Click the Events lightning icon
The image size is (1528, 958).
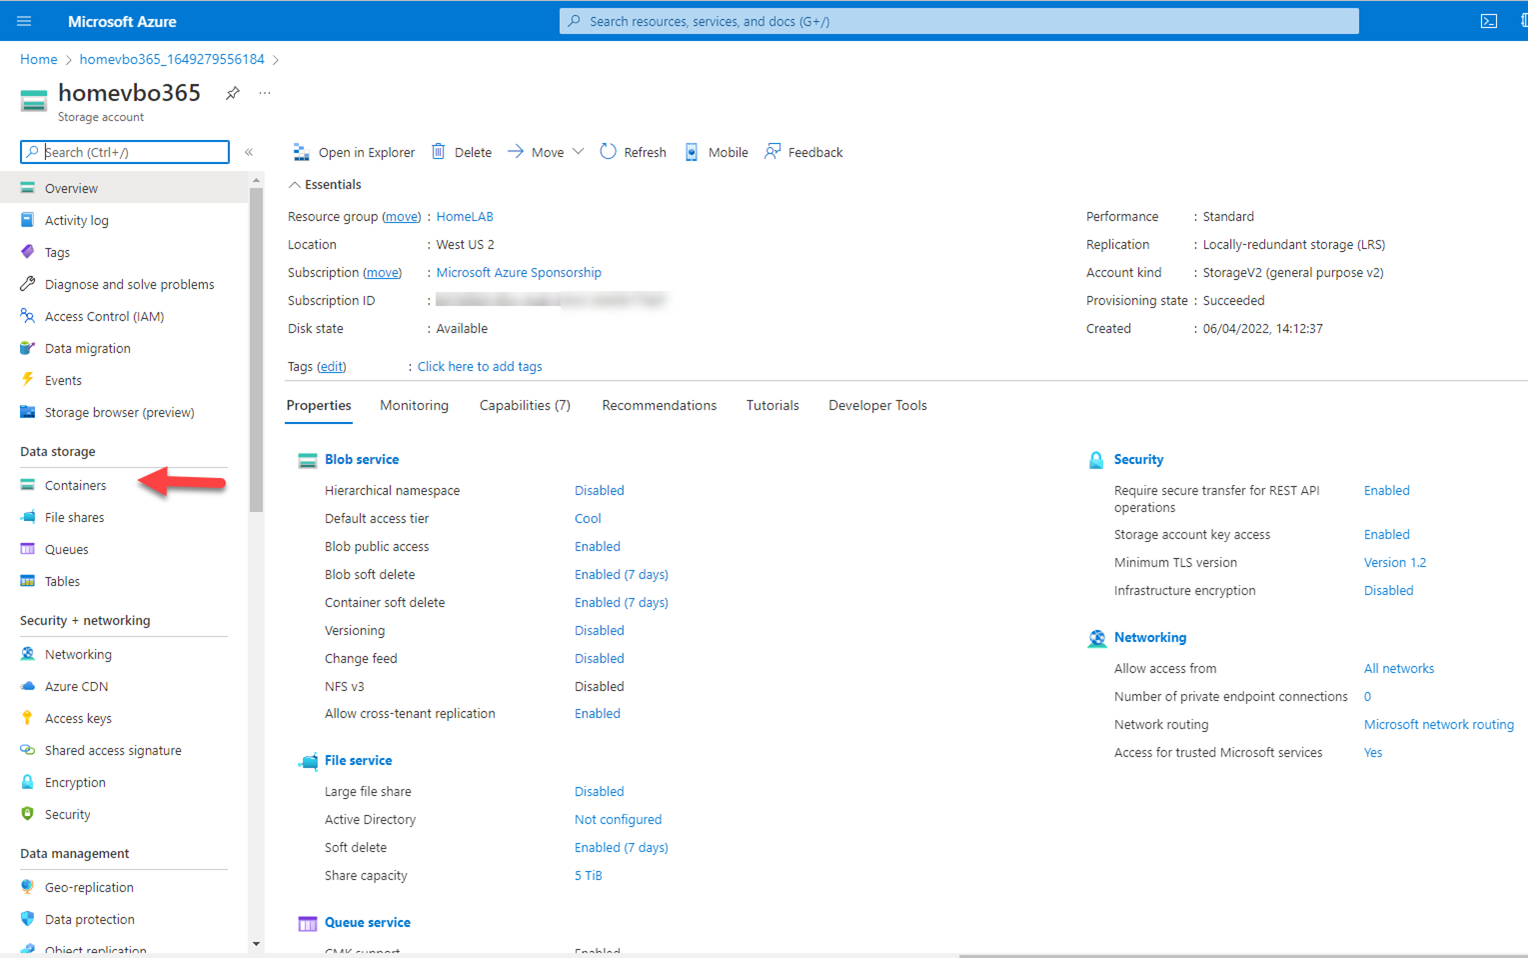28,380
